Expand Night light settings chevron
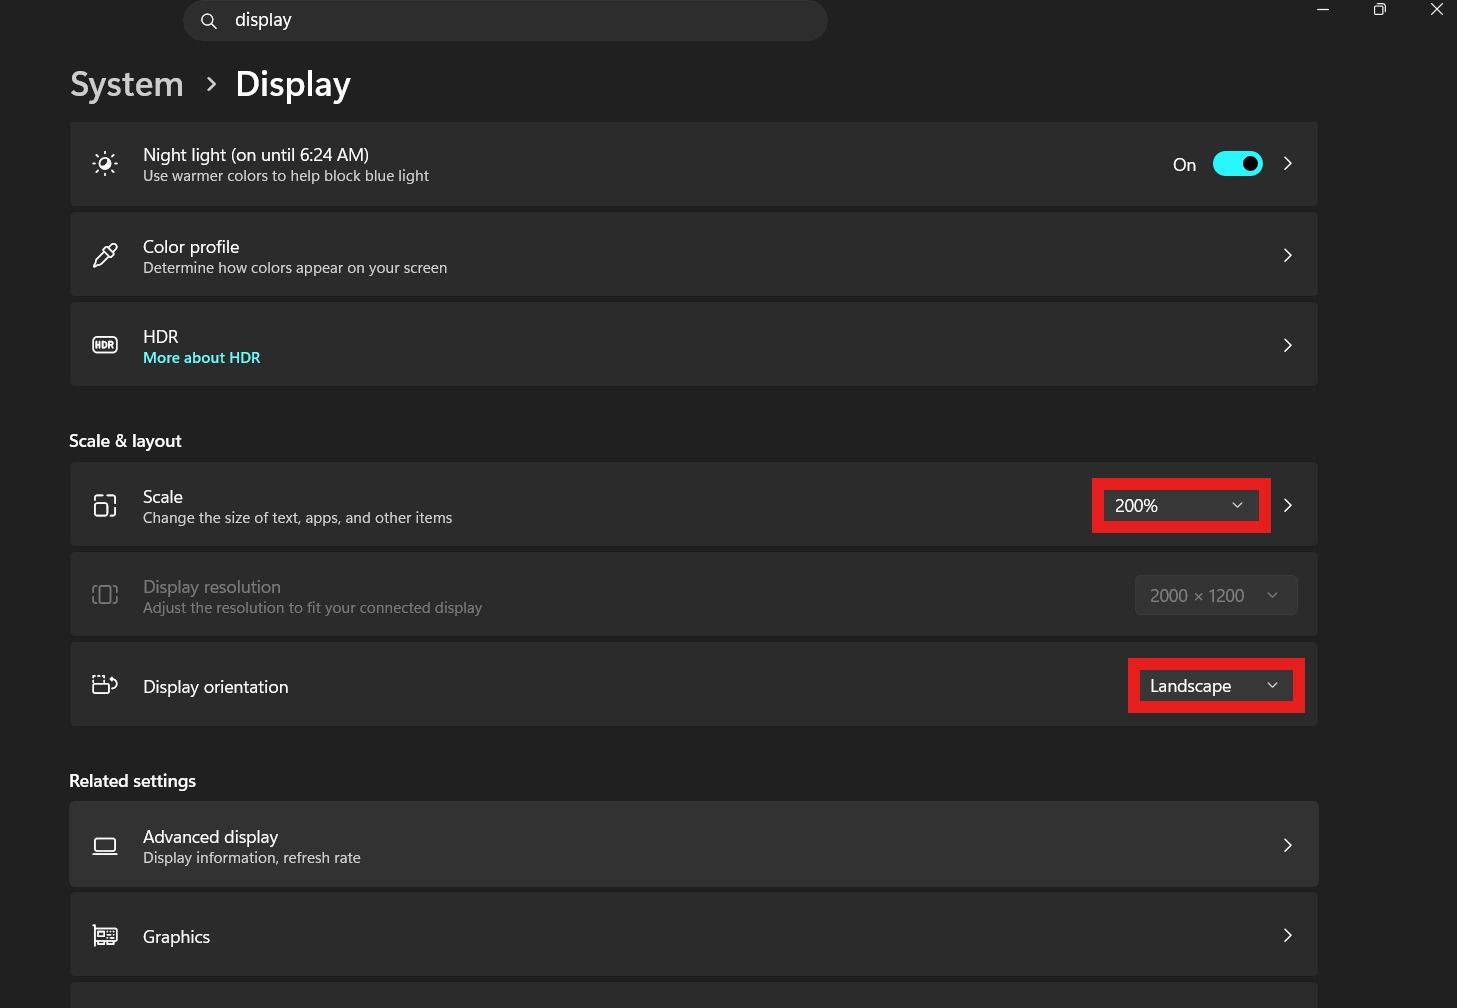 click(x=1288, y=164)
